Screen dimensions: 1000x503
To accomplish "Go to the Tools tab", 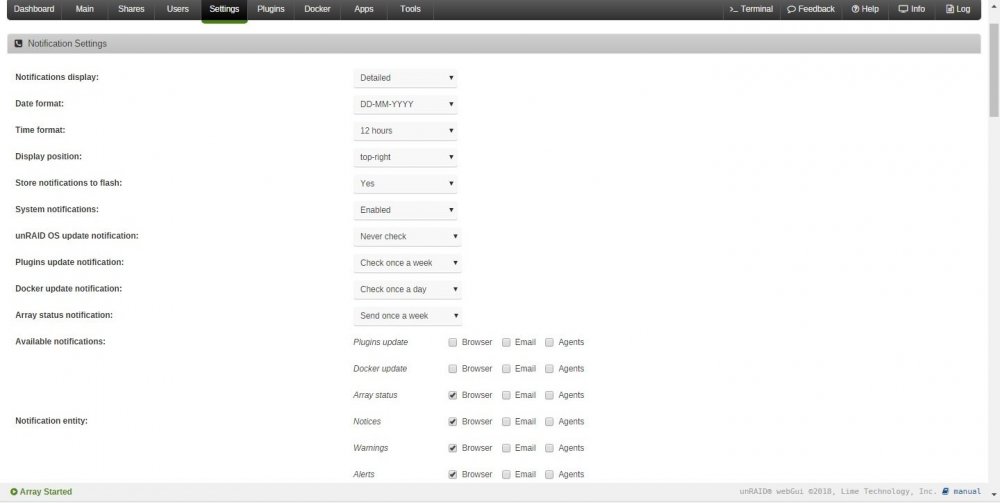I will coord(410,9).
